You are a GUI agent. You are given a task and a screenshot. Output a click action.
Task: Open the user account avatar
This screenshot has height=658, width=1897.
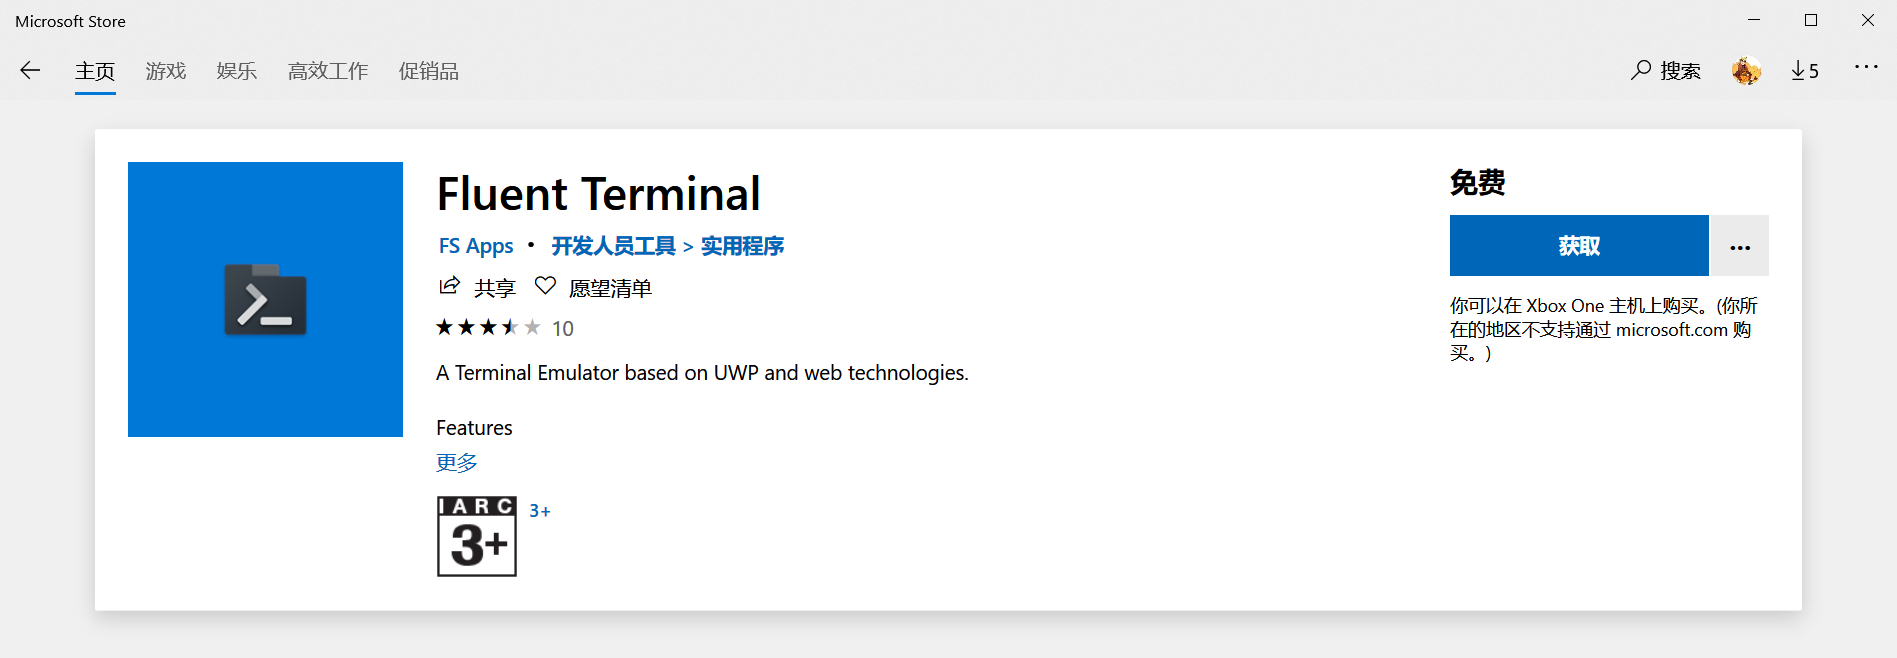[1745, 70]
